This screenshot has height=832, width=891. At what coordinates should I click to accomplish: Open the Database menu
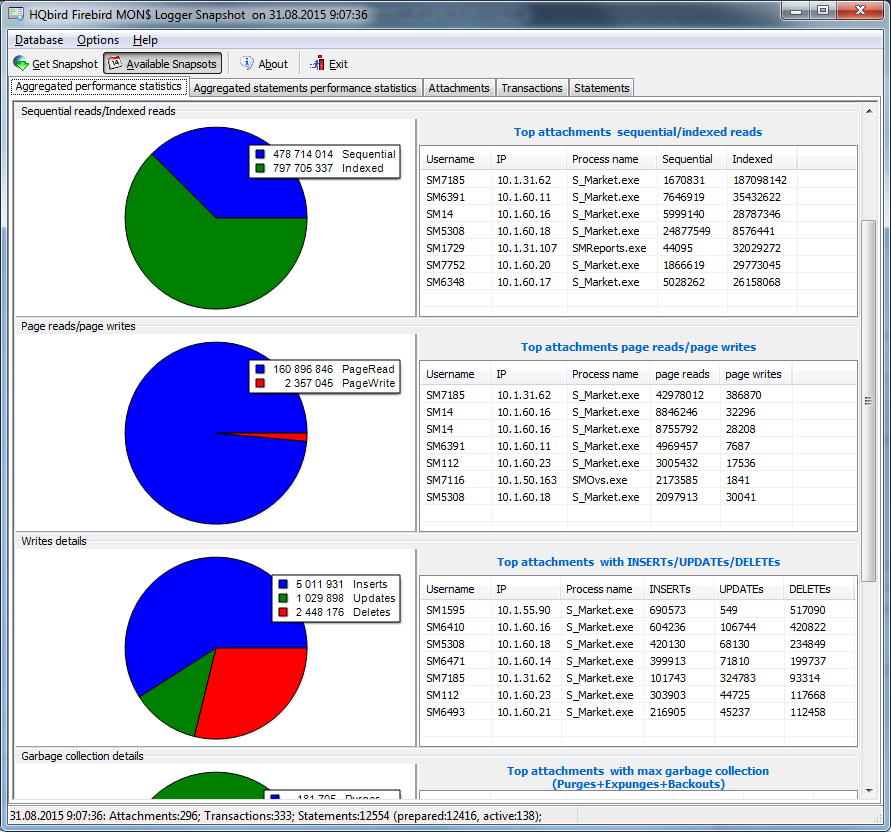39,40
